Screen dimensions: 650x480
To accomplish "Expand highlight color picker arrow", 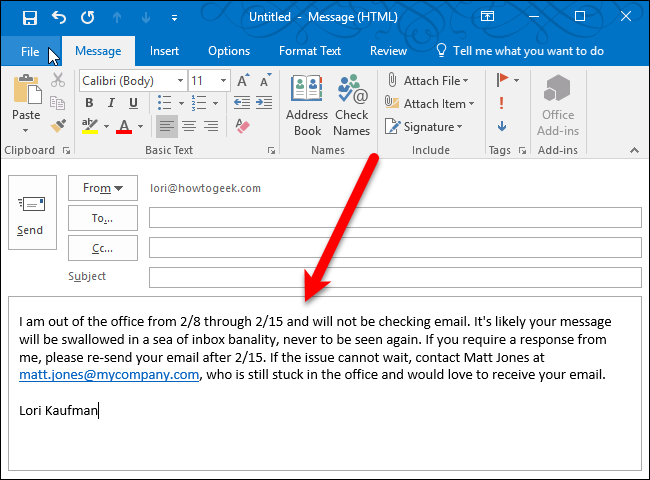I will point(106,126).
